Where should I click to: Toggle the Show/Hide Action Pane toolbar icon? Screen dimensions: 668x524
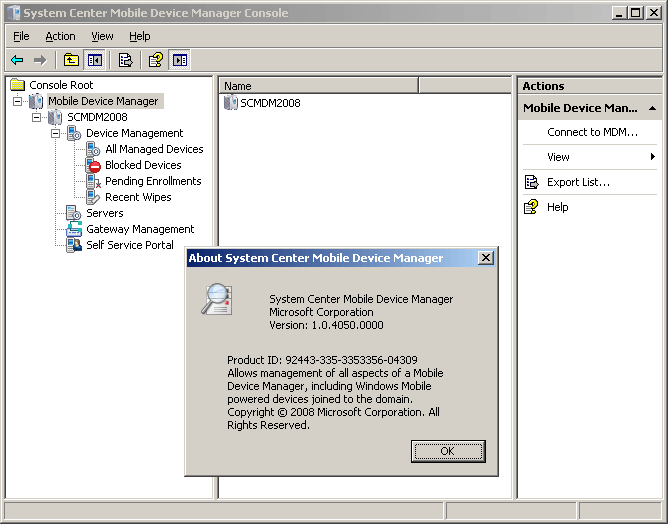[179, 60]
